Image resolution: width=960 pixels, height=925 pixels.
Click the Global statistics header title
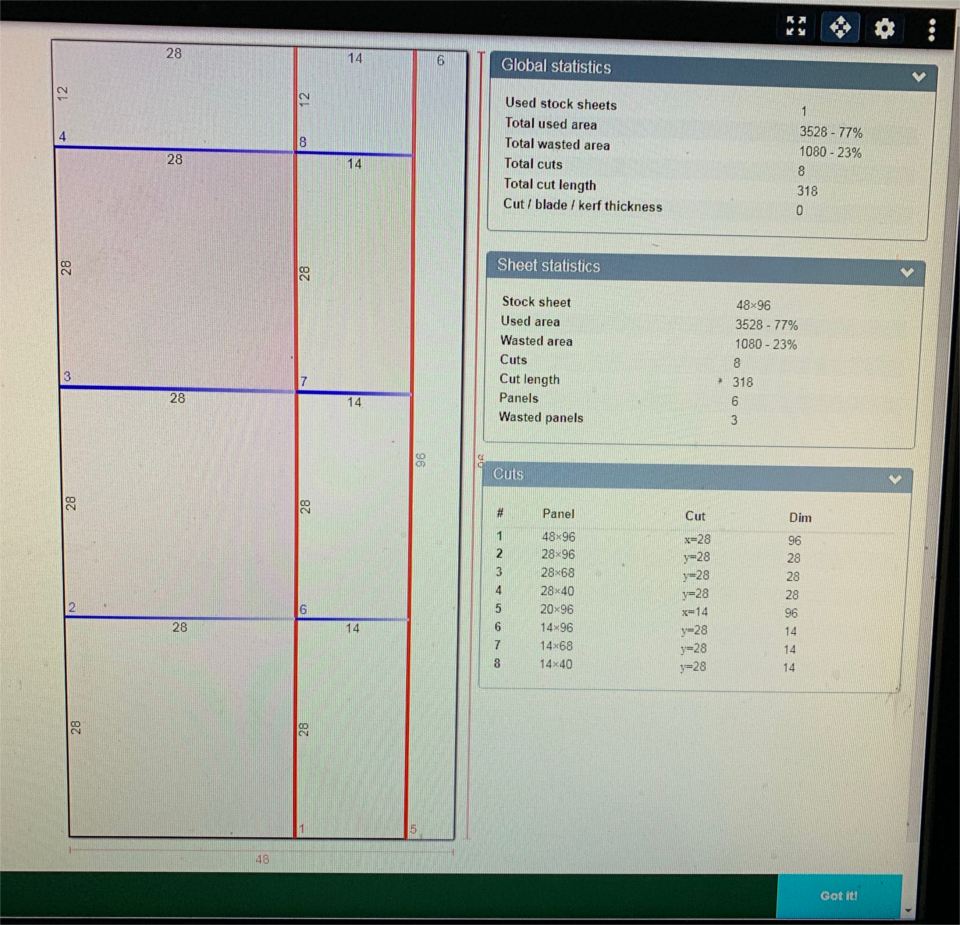(556, 66)
